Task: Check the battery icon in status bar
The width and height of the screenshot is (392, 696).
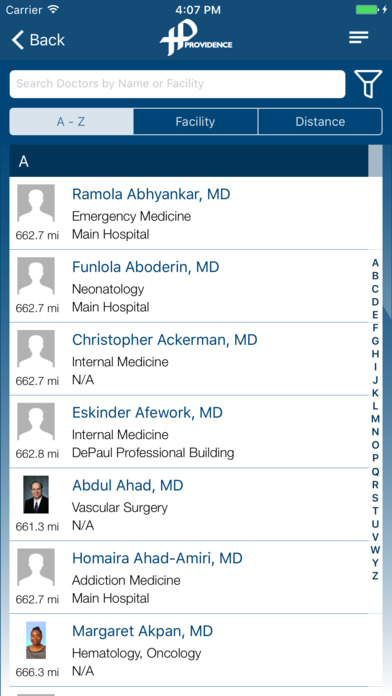Action: point(368,10)
